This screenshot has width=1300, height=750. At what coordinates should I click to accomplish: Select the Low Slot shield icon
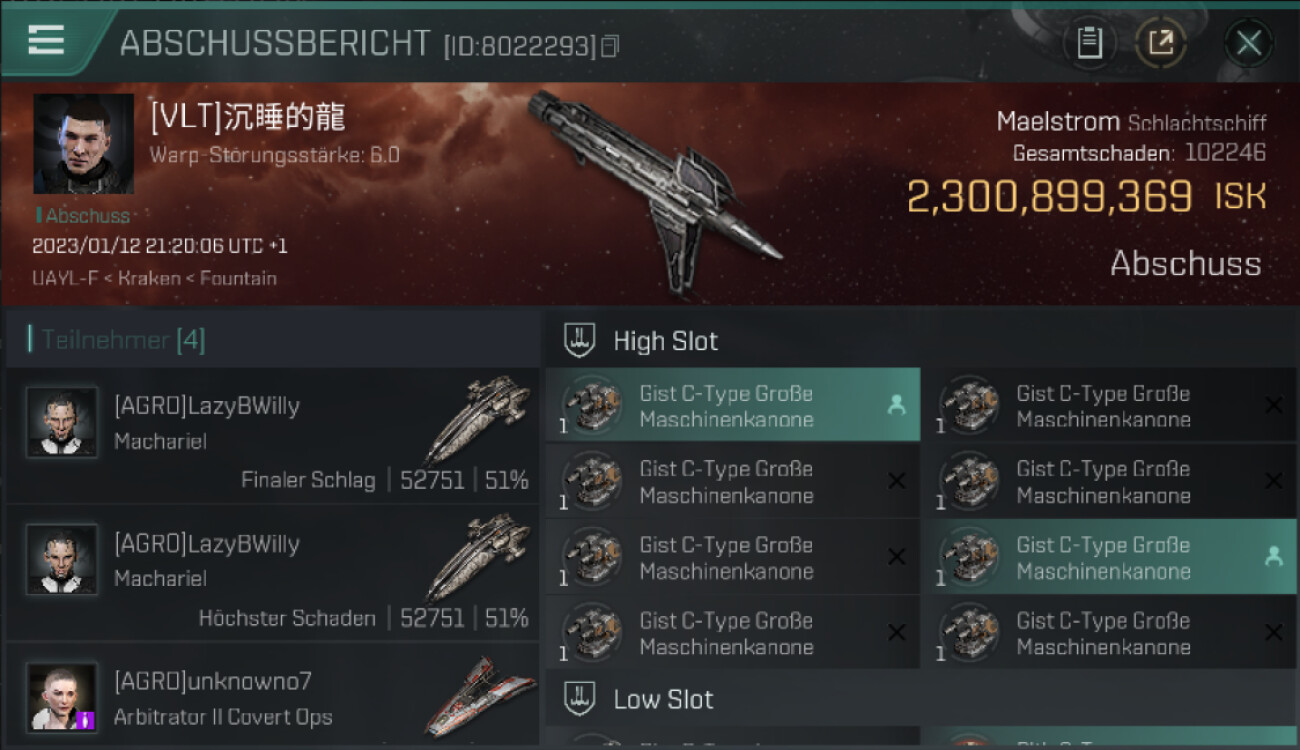(x=580, y=699)
